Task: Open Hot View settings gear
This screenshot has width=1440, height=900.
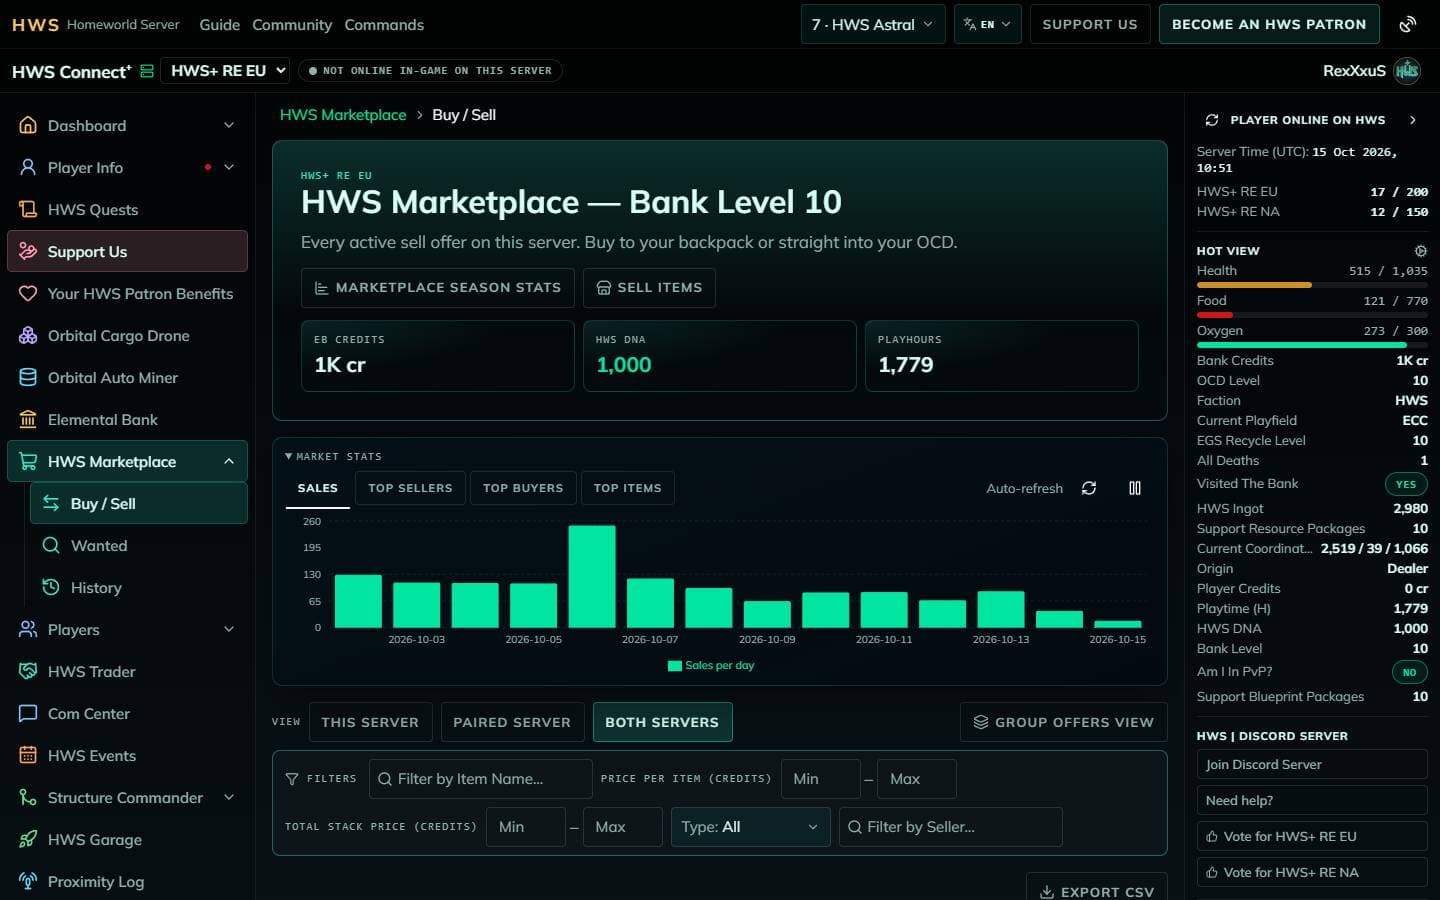Action: point(1420,251)
